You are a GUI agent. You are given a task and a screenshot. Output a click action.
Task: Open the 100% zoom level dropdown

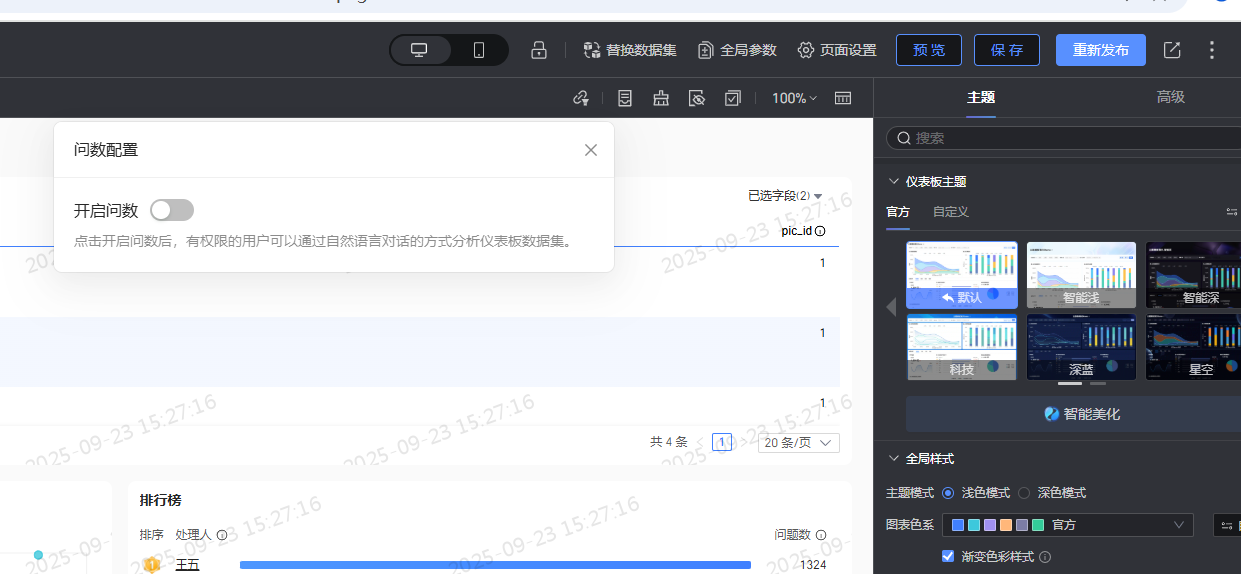point(794,98)
